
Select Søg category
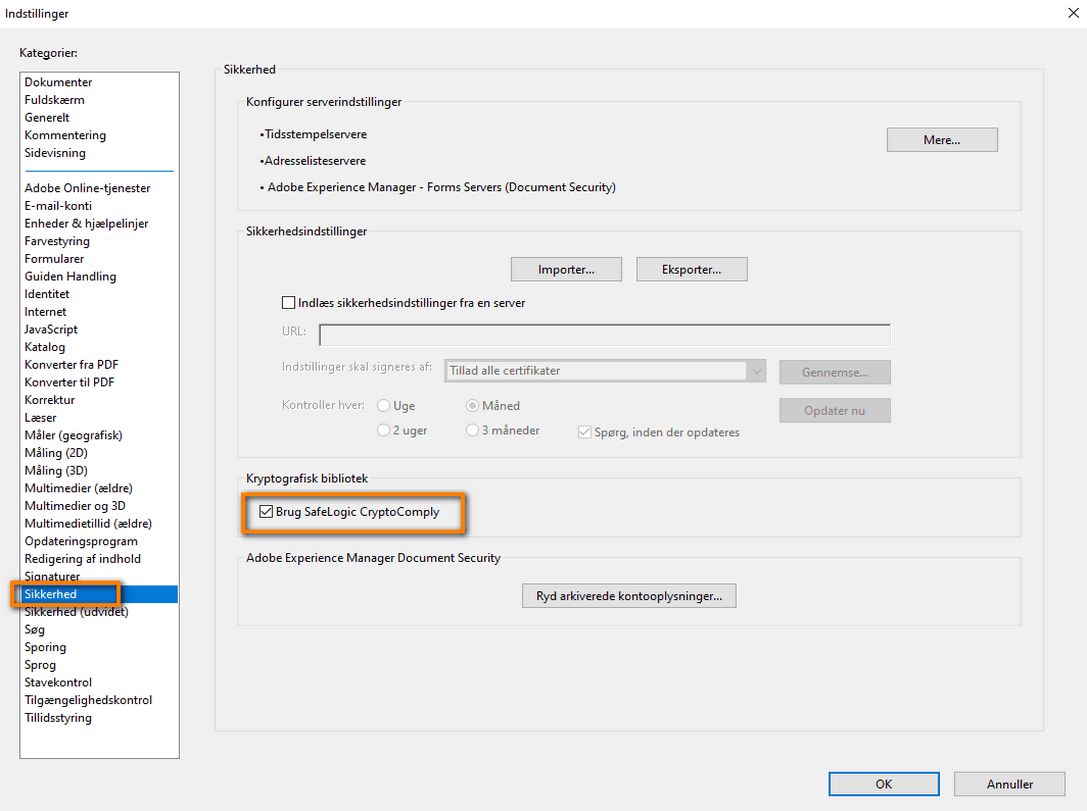35,629
